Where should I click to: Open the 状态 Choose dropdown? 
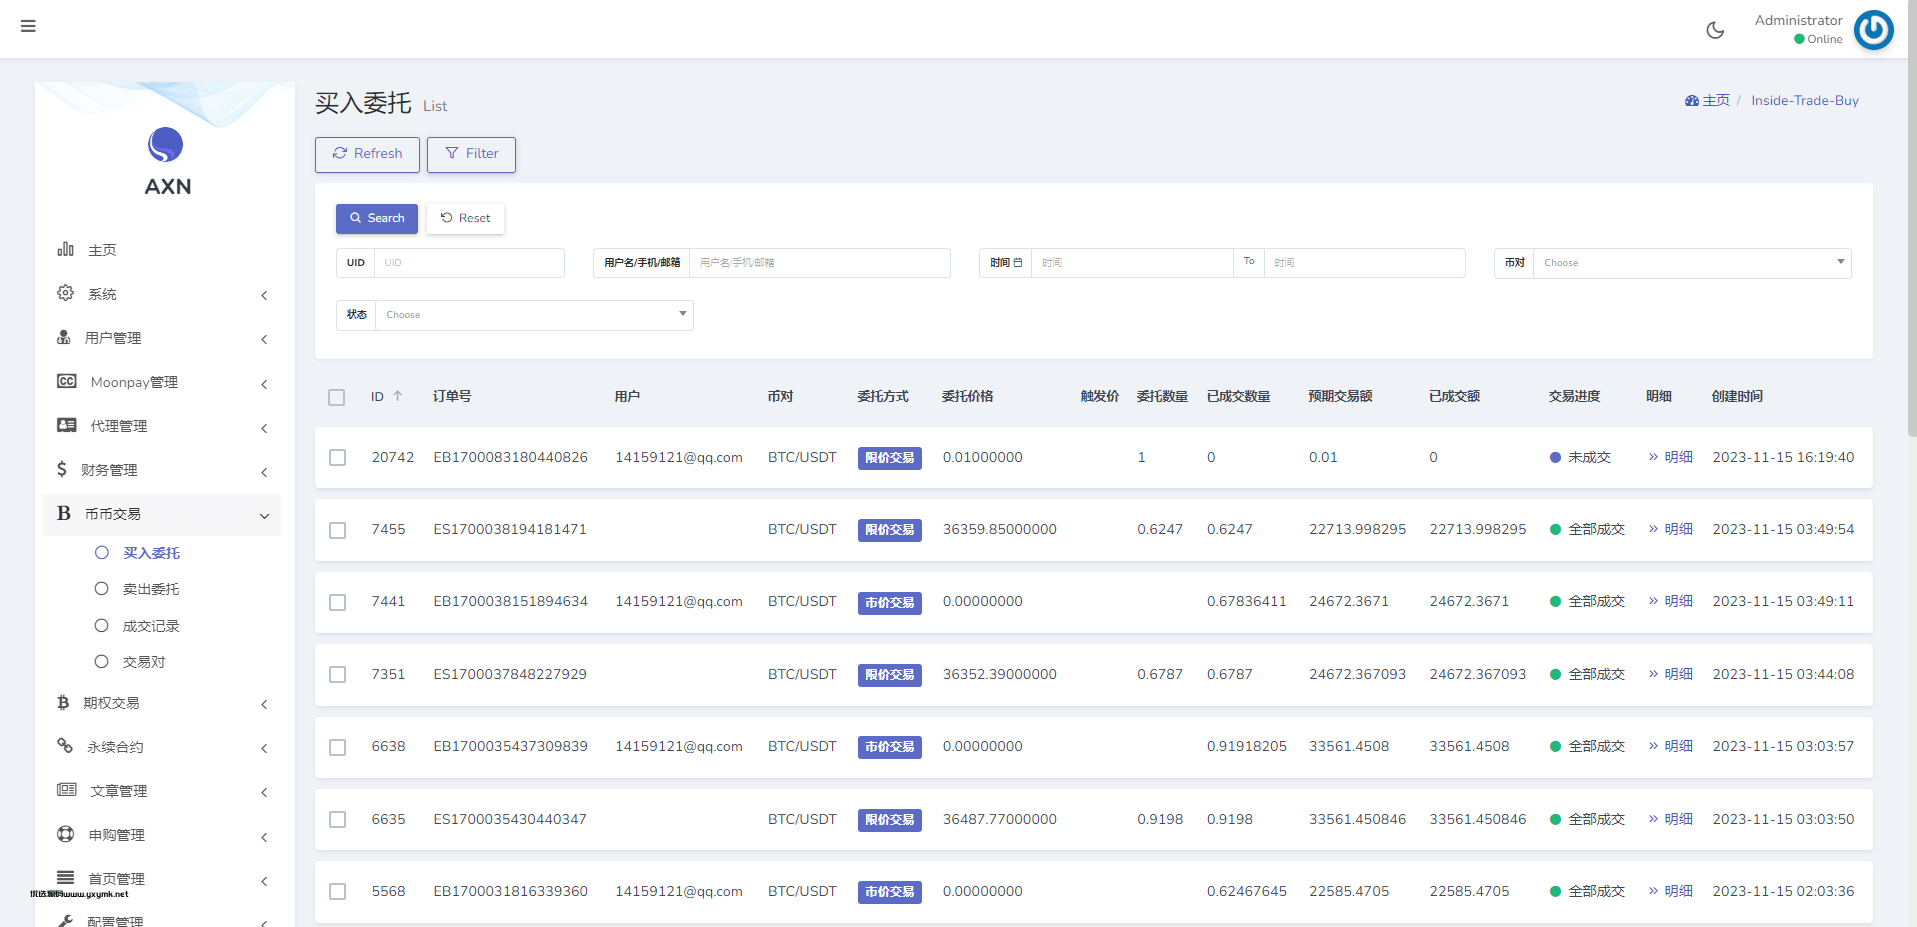coord(534,315)
